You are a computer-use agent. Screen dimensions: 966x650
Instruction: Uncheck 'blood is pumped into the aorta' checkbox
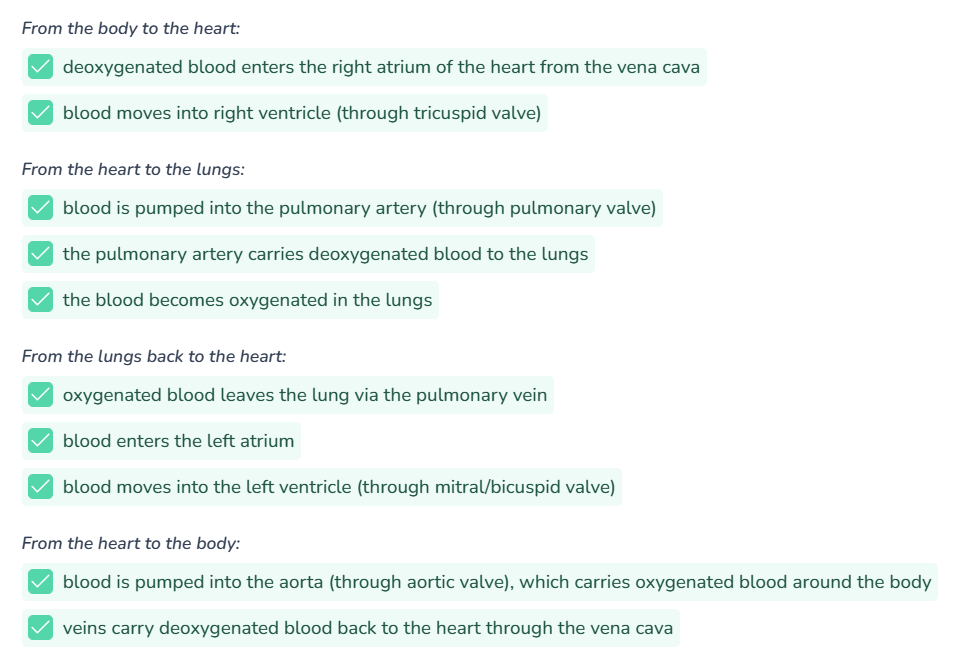click(40, 582)
